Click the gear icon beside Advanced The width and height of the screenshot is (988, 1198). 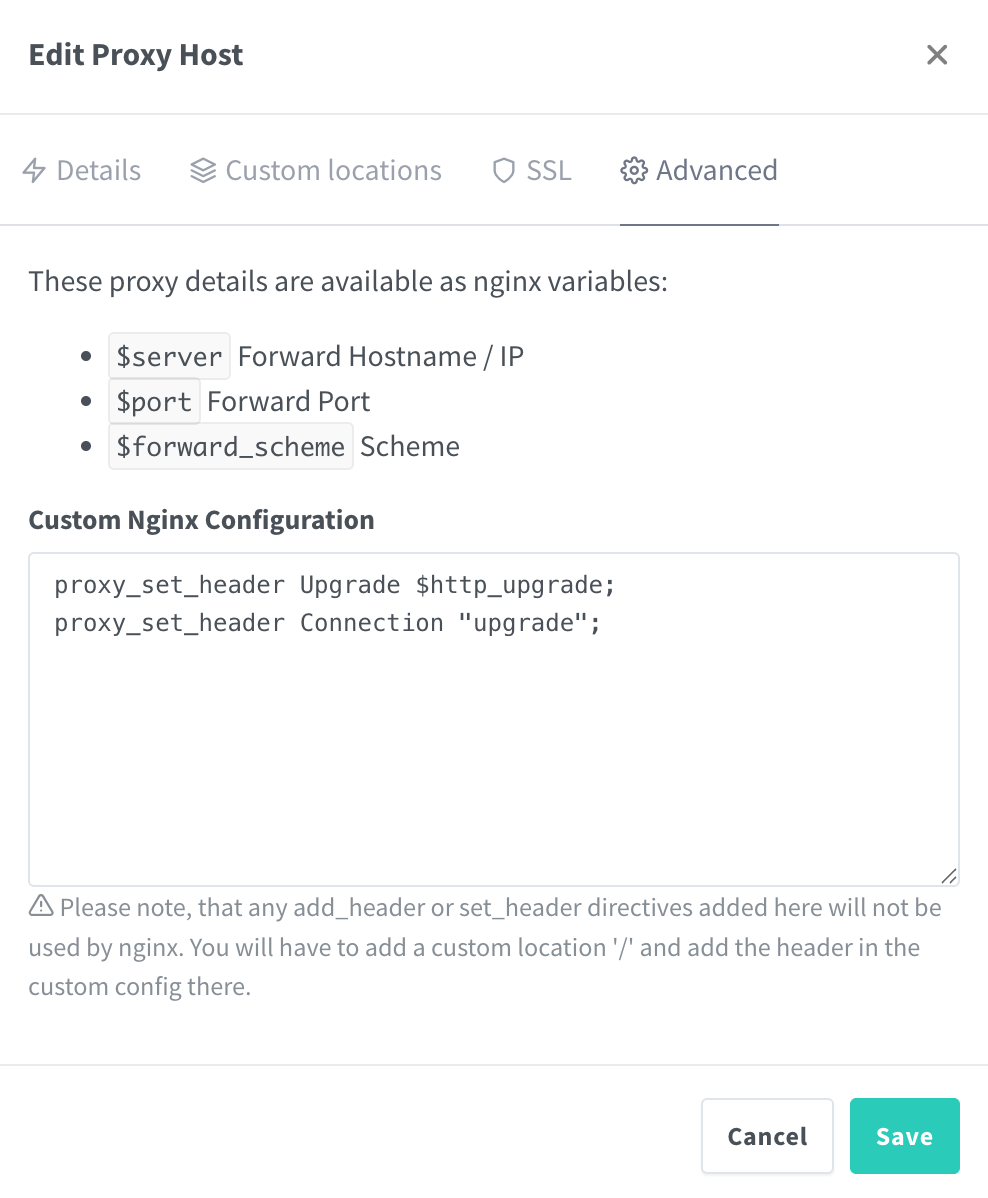[633, 171]
